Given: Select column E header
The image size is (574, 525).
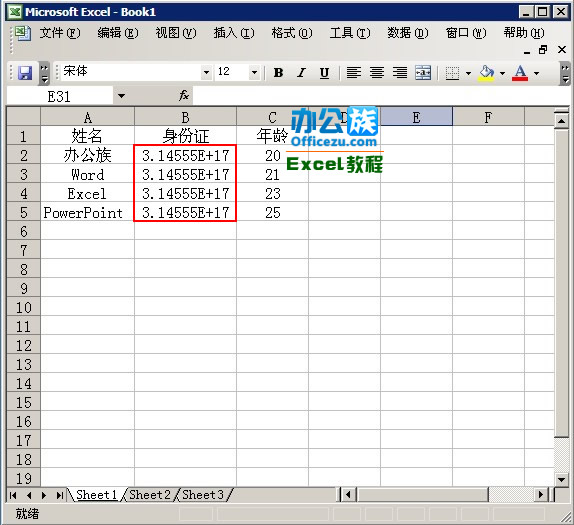Looking at the screenshot, I should pyautogui.click(x=417, y=118).
